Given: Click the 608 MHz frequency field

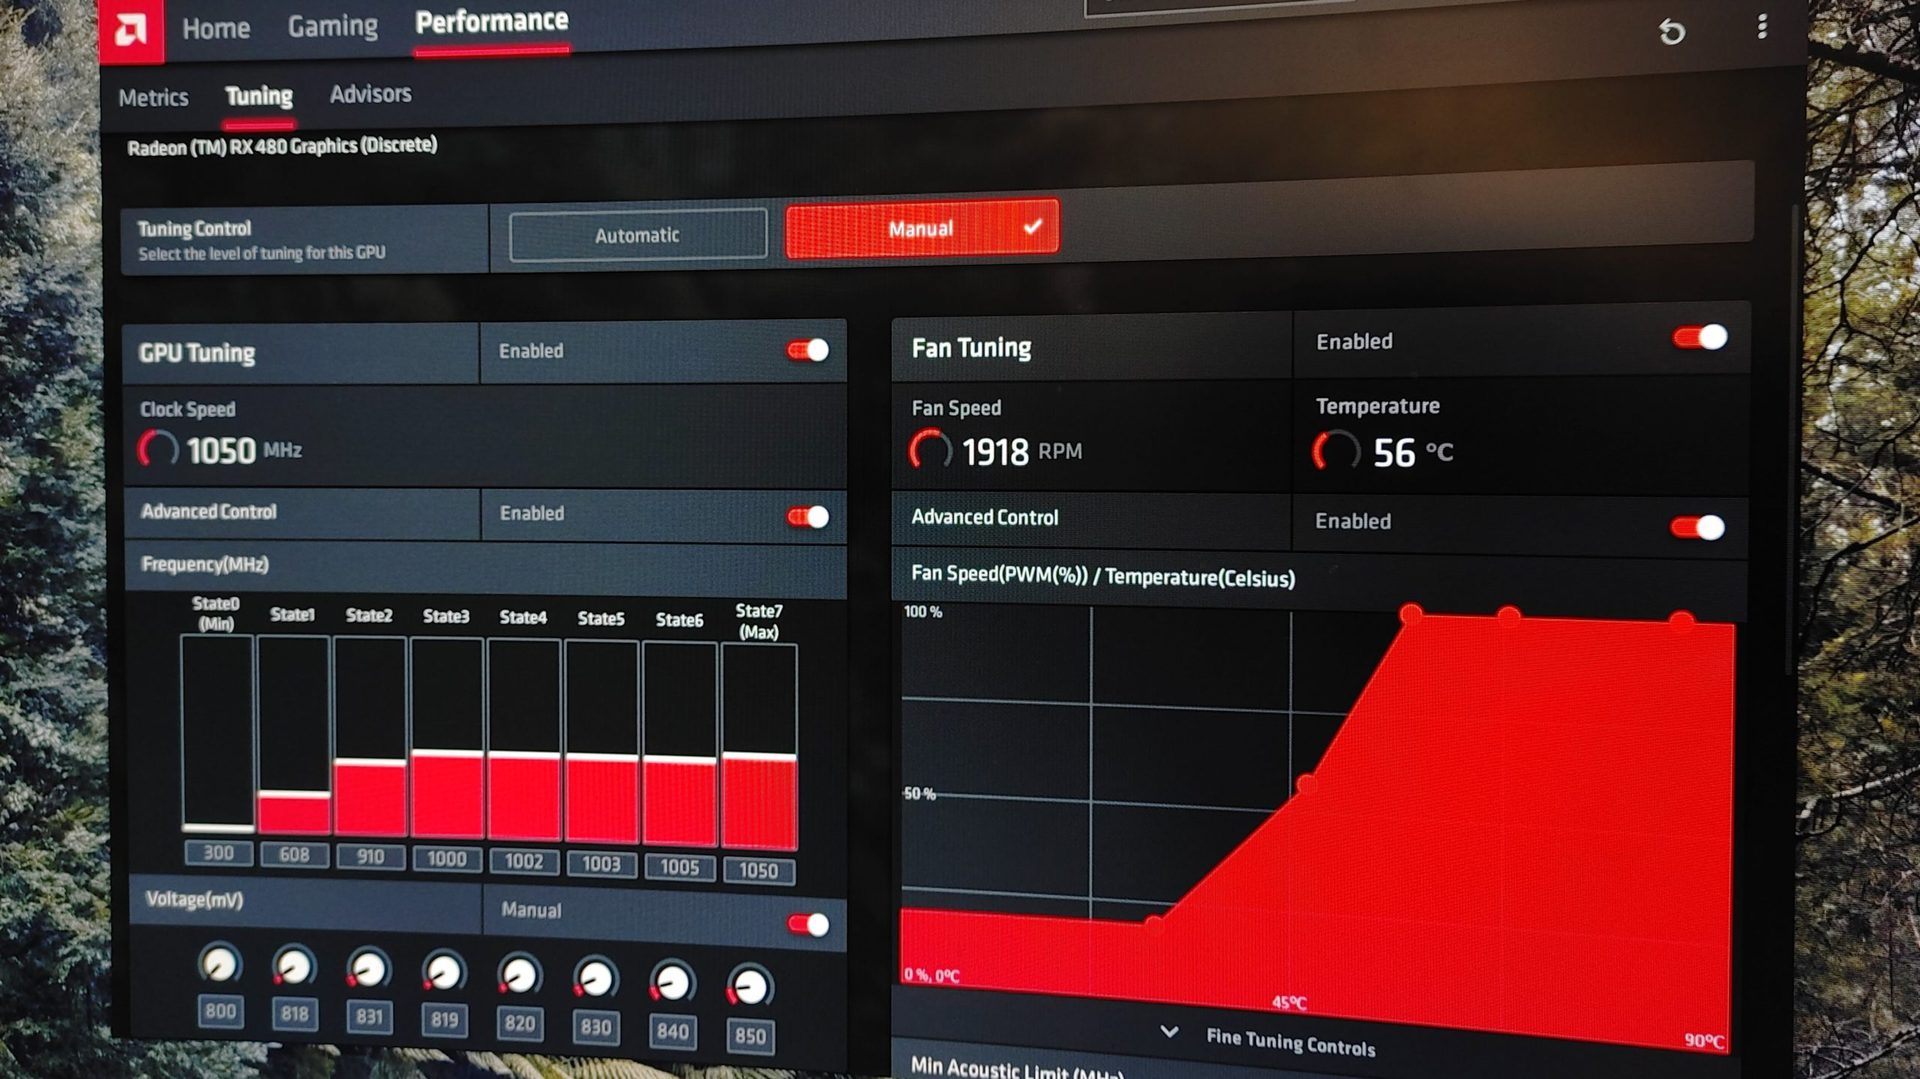Looking at the screenshot, I should pos(294,855).
